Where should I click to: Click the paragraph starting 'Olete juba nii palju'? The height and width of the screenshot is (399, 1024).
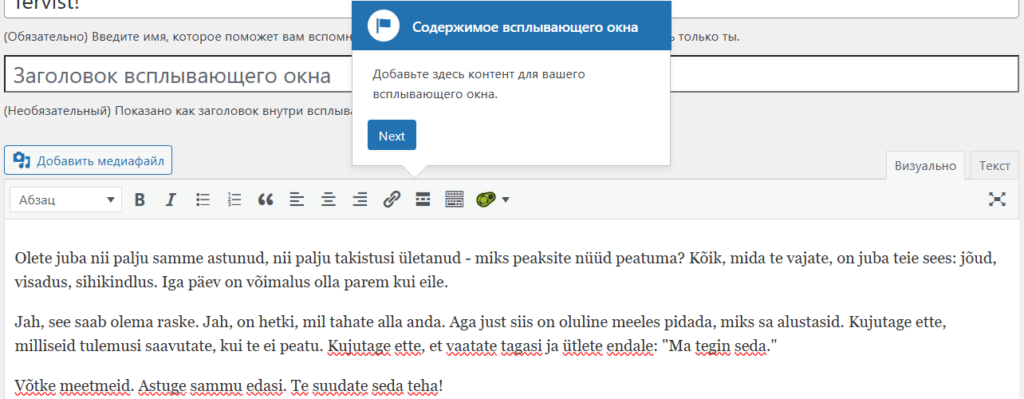point(505,270)
